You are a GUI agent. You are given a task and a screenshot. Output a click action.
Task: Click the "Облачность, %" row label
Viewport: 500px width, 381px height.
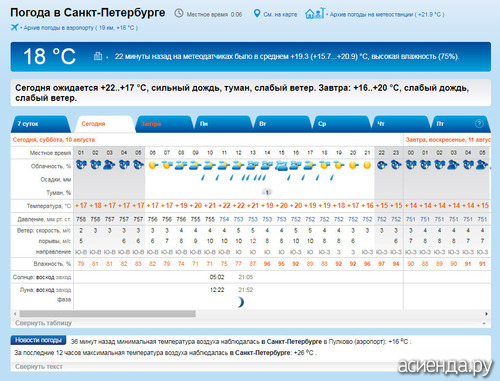pos(51,166)
